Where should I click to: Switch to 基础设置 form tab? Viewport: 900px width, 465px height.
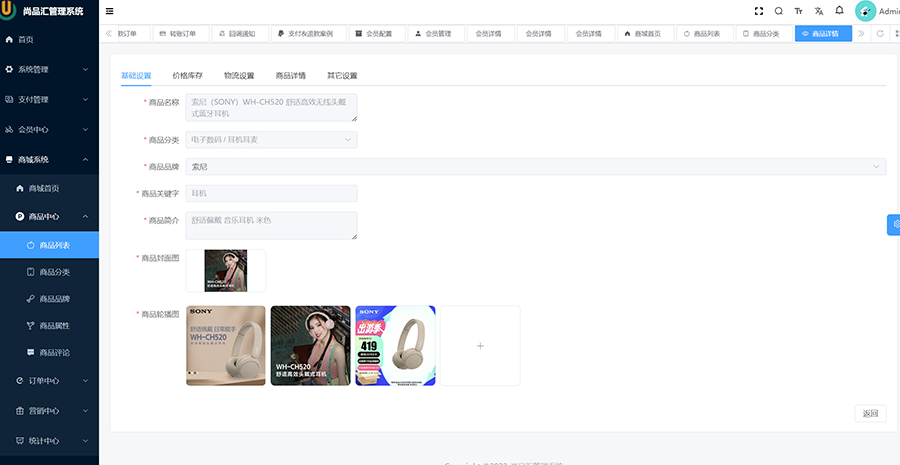(136, 75)
